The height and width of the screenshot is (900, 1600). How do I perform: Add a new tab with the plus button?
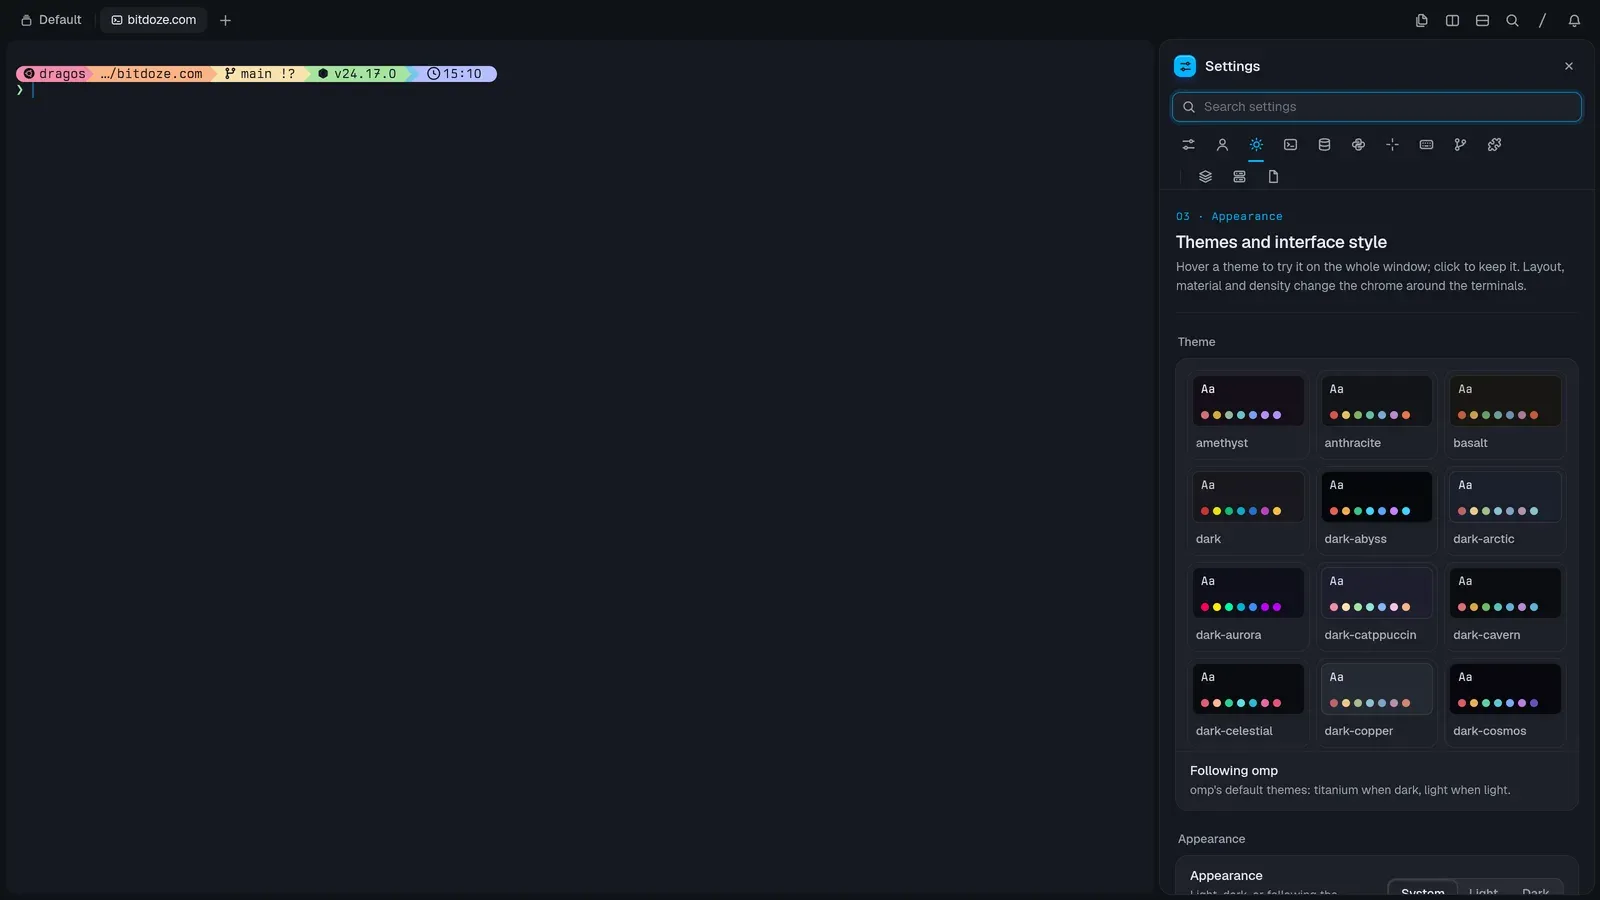[225, 20]
